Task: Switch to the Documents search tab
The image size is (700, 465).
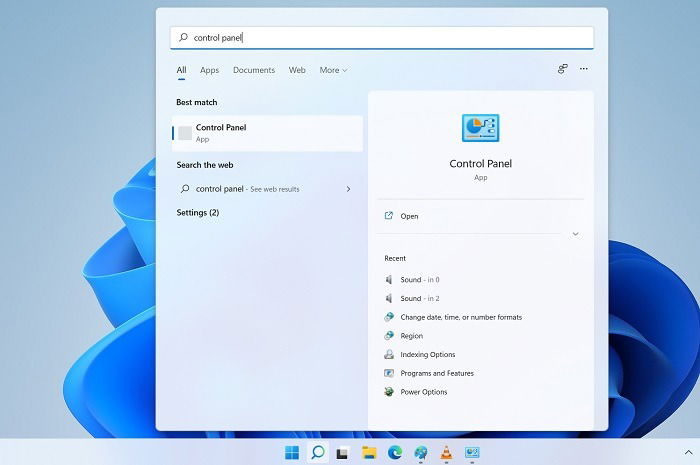Action: coord(254,70)
